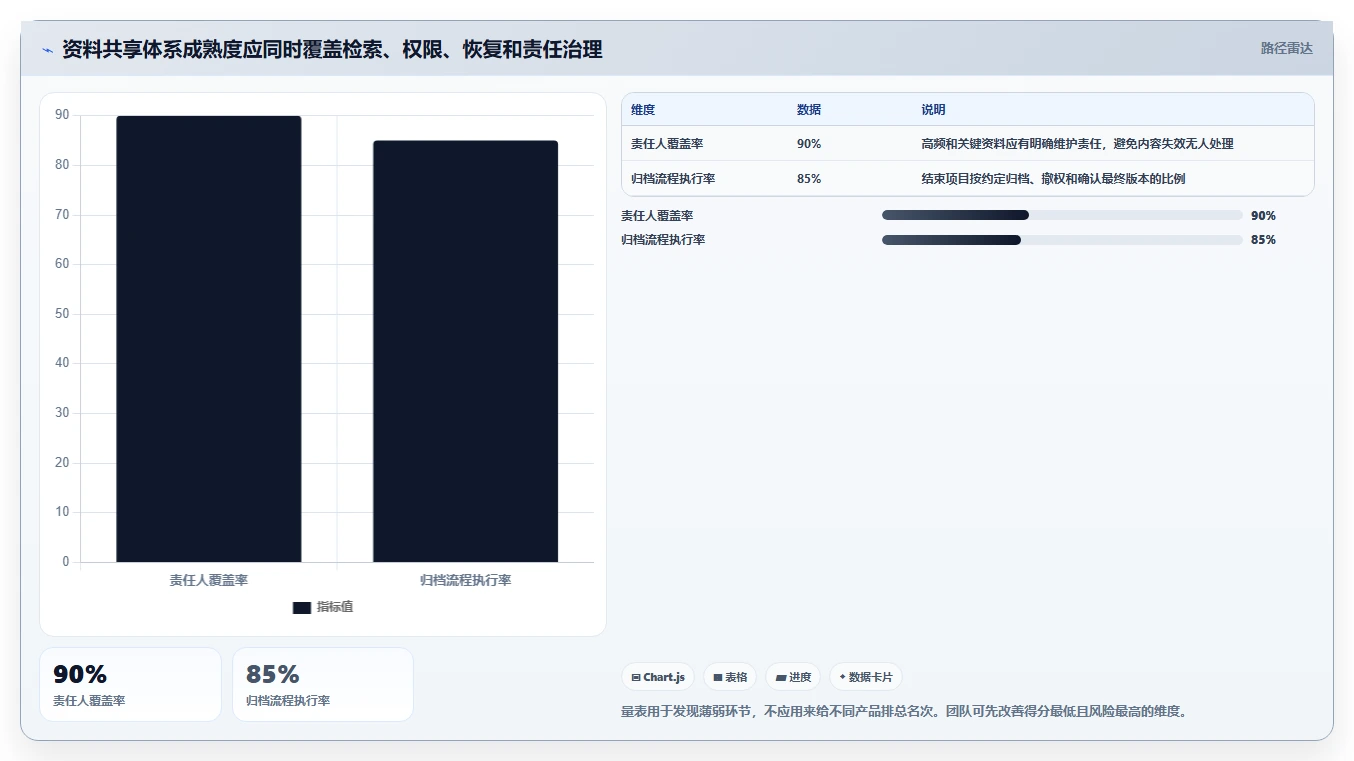Select the 进度 chip text
Viewport: 1354px width, 761px height.
800,677
